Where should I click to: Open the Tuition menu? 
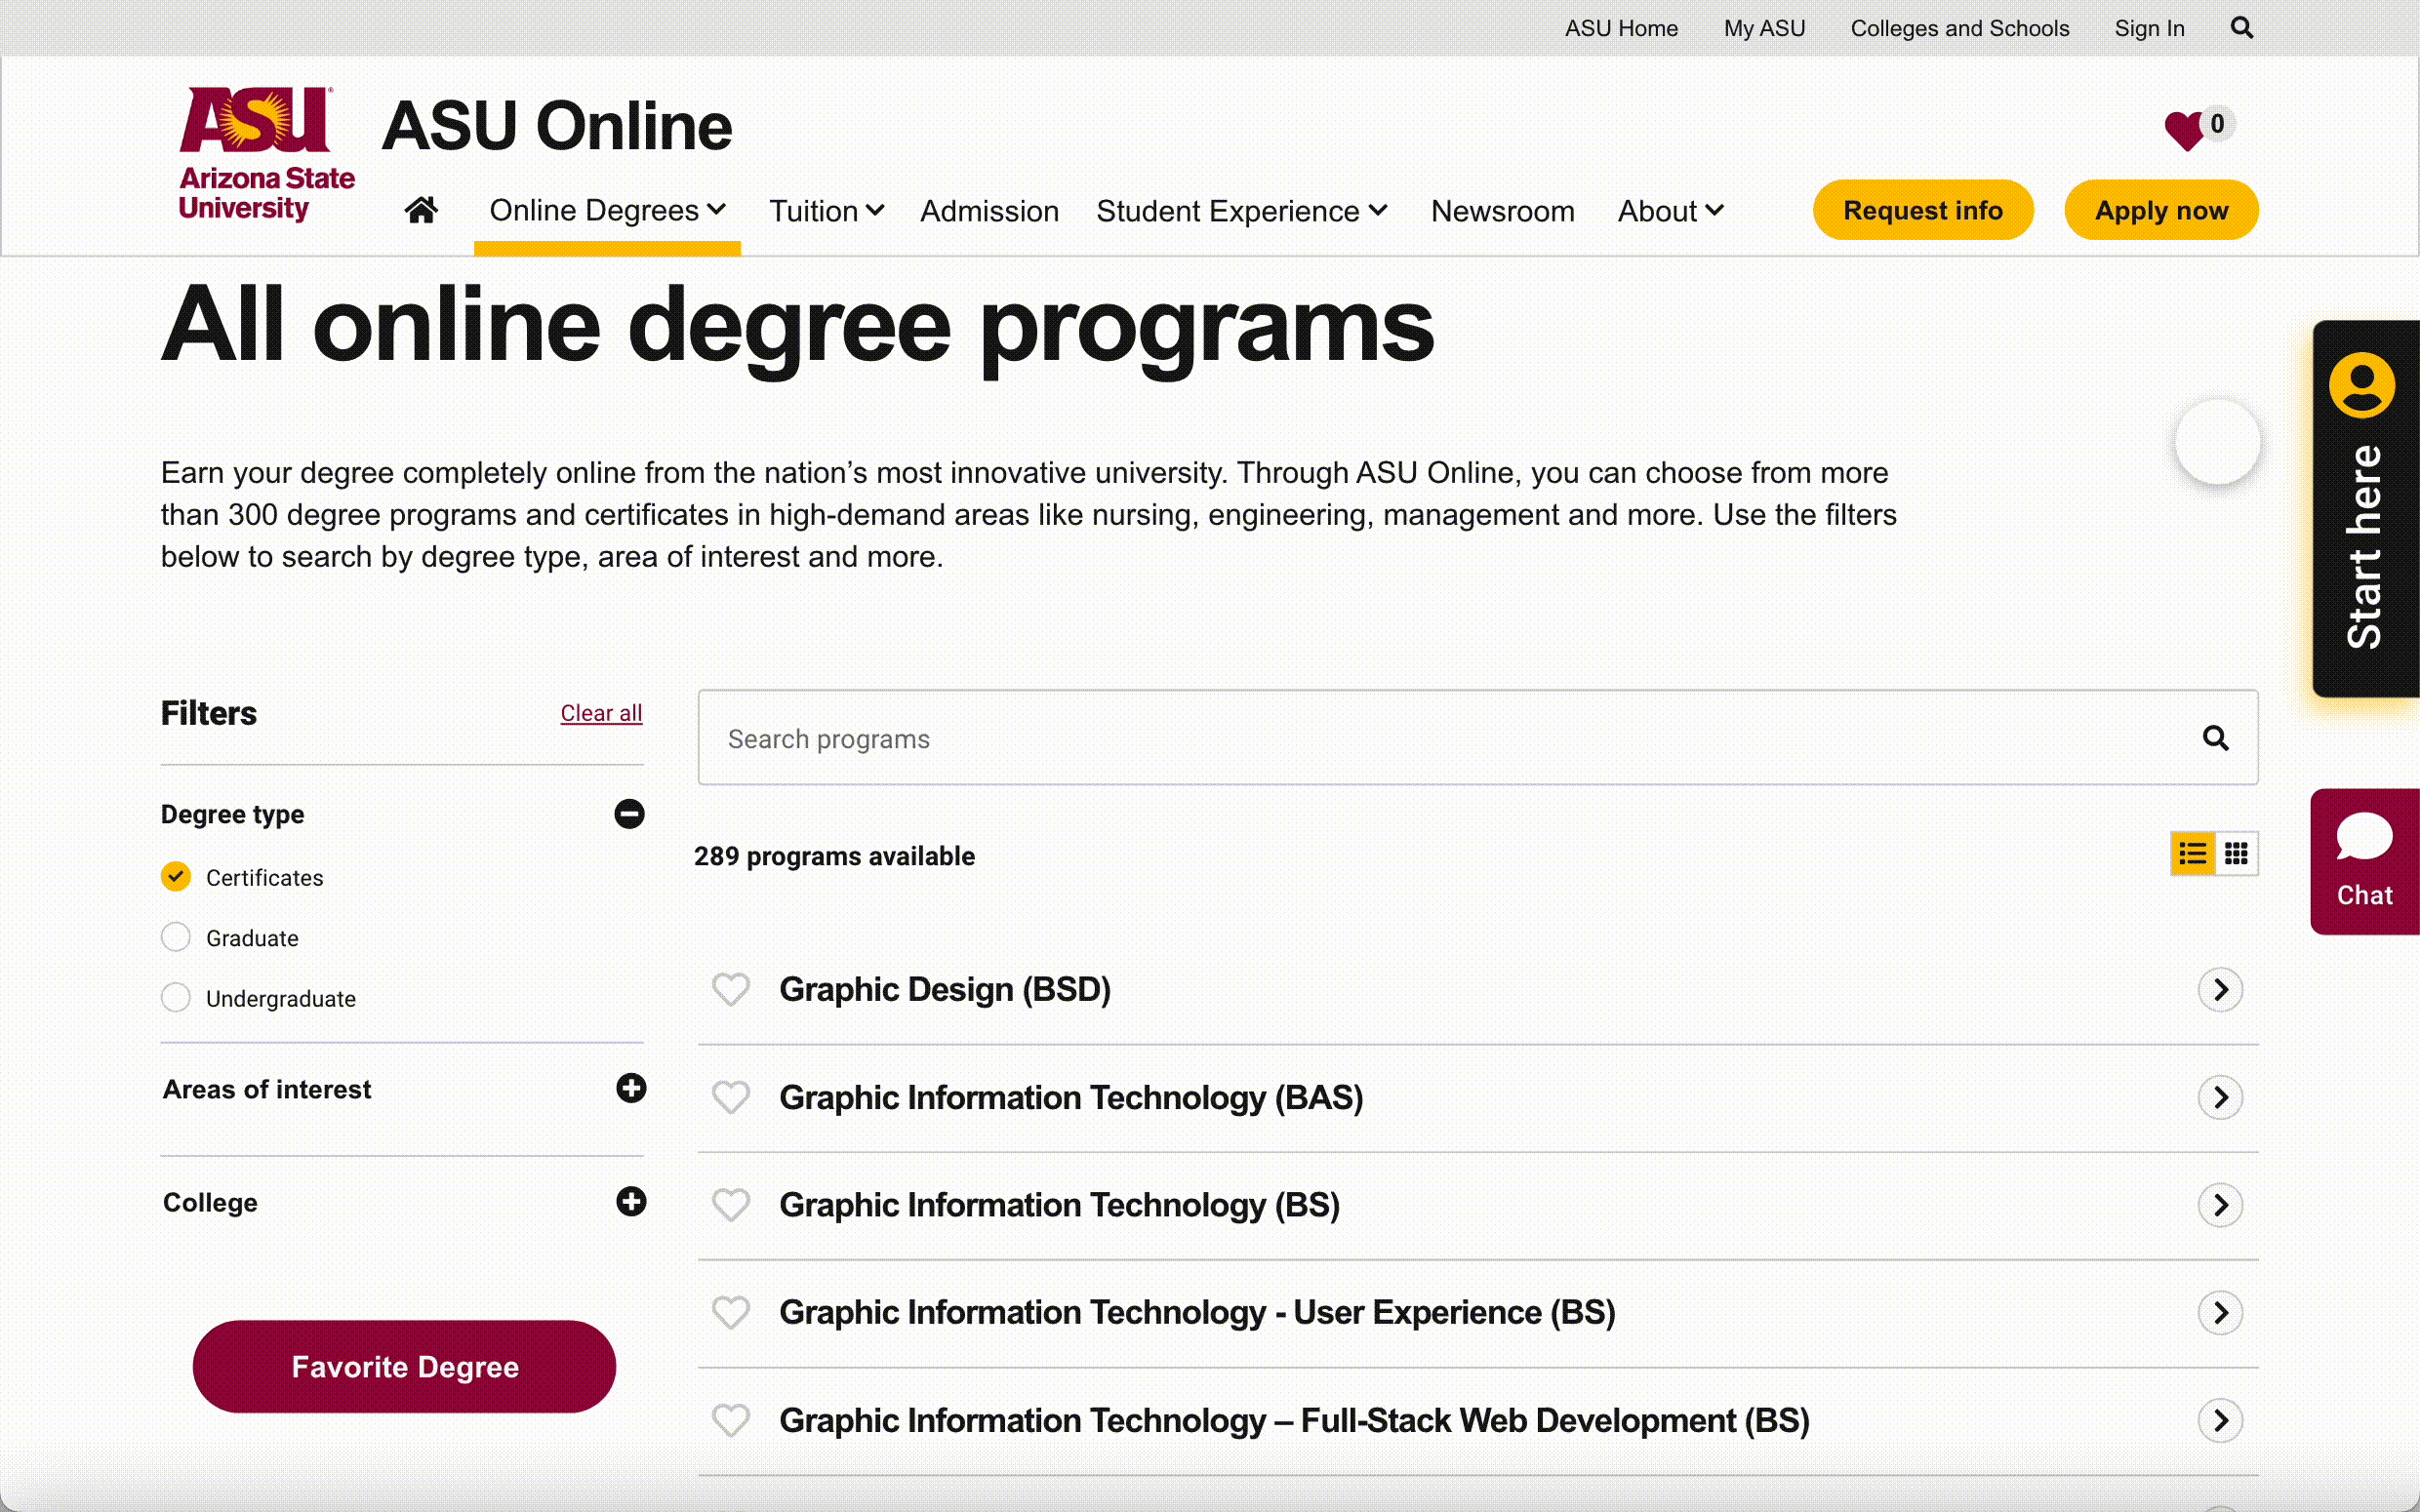tap(826, 211)
